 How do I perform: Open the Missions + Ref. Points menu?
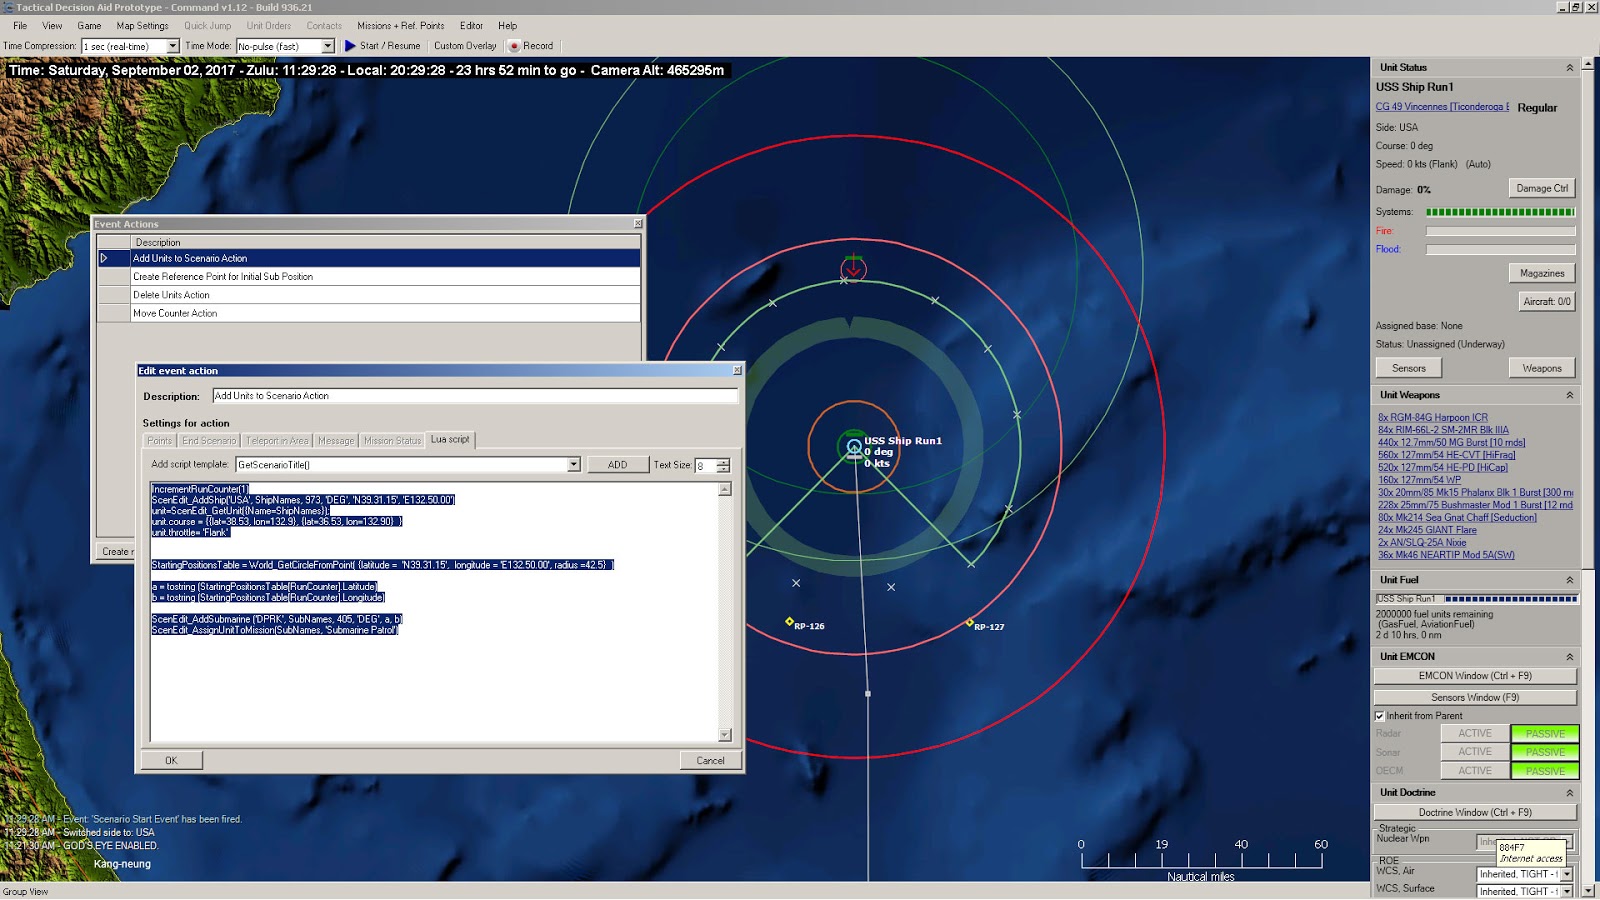coord(400,26)
